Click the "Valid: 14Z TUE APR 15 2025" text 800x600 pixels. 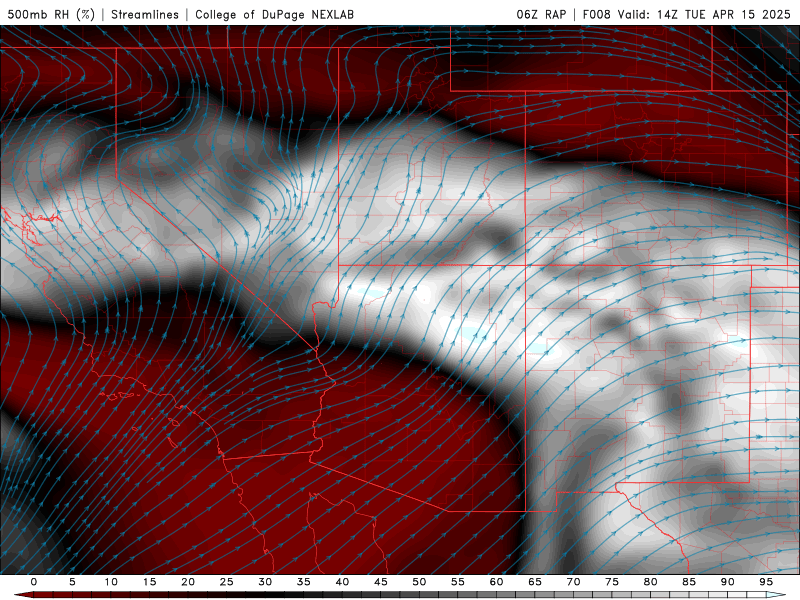[704, 14]
